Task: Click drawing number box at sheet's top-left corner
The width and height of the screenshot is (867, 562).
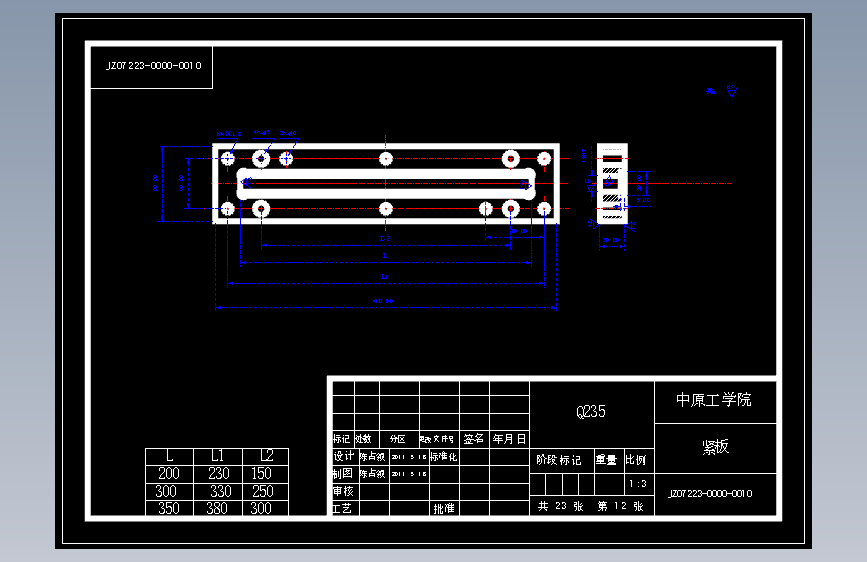Action: pyautogui.click(x=152, y=67)
